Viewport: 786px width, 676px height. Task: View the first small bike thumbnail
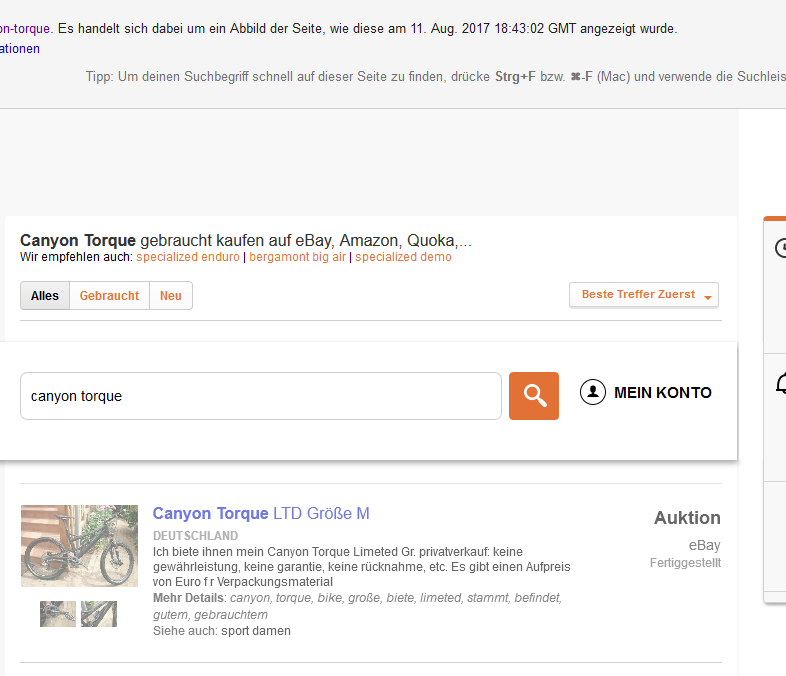58,614
